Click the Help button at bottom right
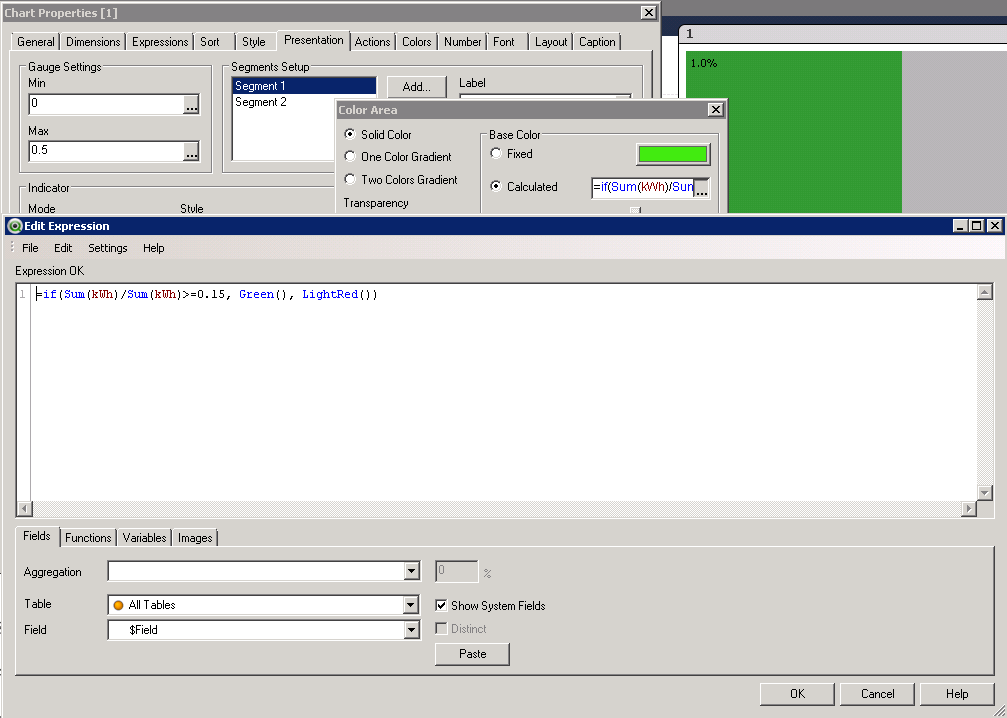This screenshot has height=718, width=1007. 957,694
